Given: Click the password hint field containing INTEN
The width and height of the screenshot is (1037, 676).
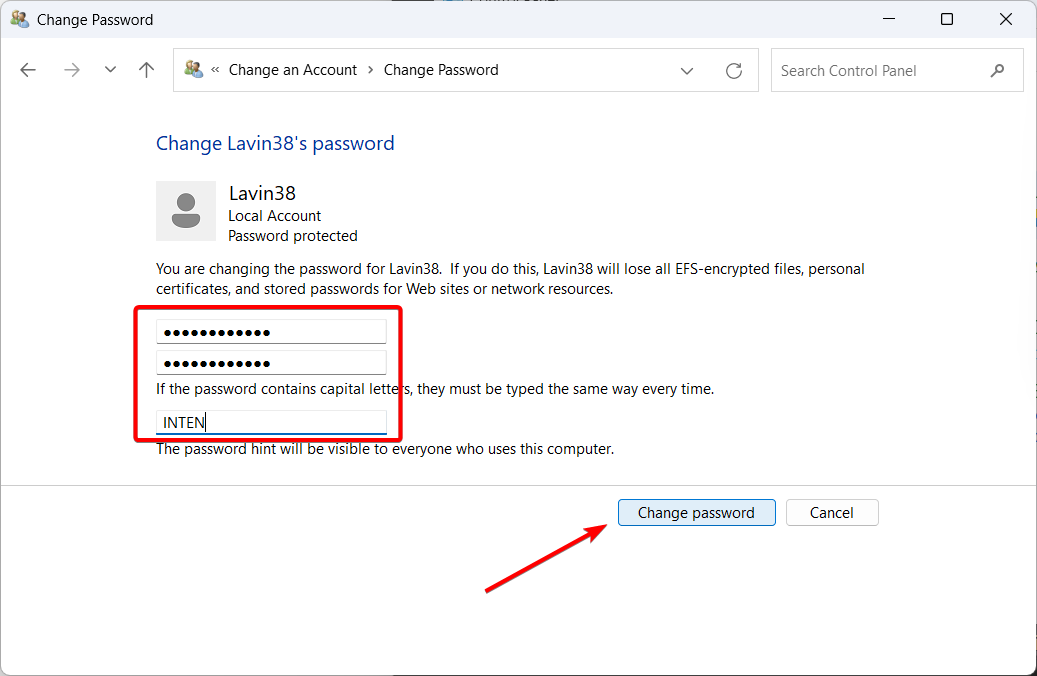Looking at the screenshot, I should pos(271,422).
